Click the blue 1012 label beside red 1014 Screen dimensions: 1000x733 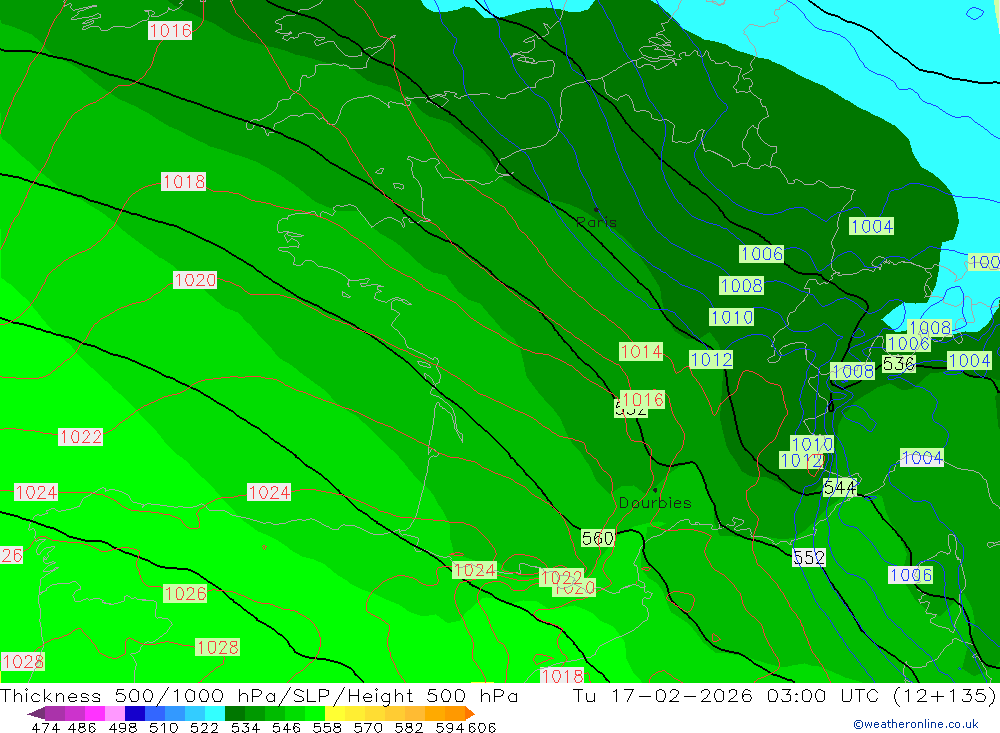[x=710, y=360]
